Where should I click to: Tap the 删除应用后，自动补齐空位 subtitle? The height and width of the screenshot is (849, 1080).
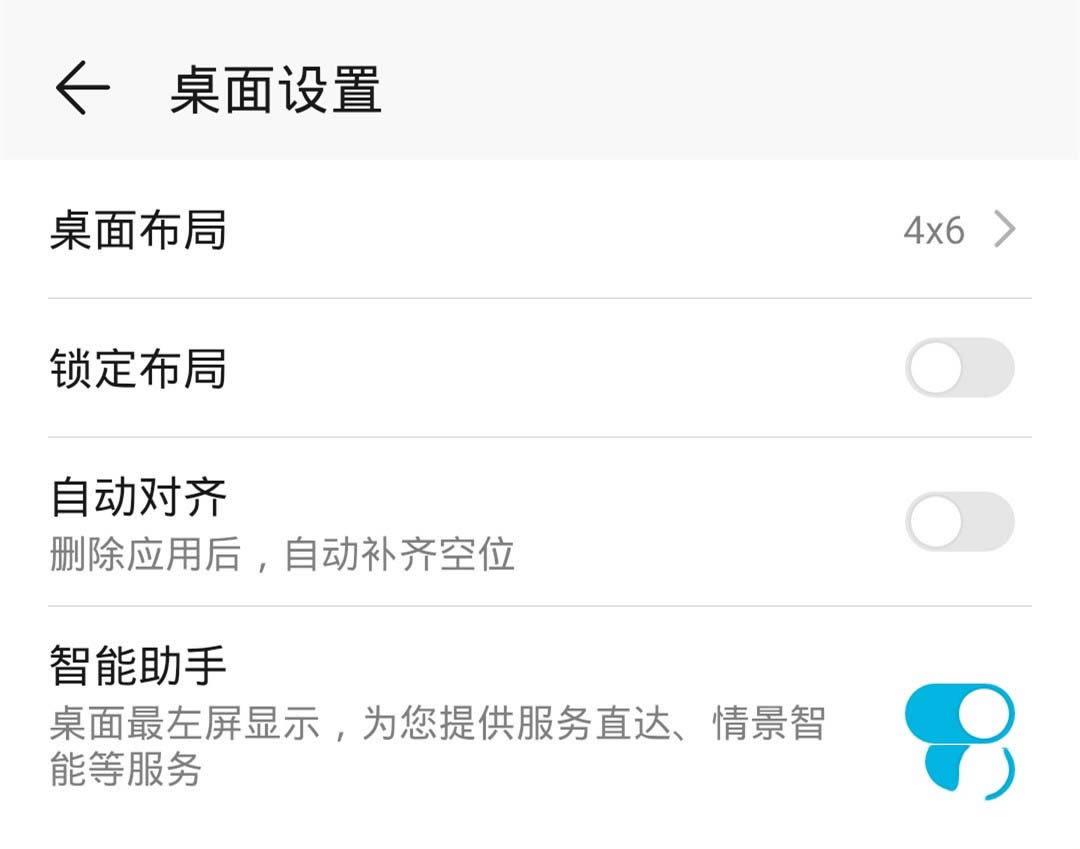(x=282, y=553)
